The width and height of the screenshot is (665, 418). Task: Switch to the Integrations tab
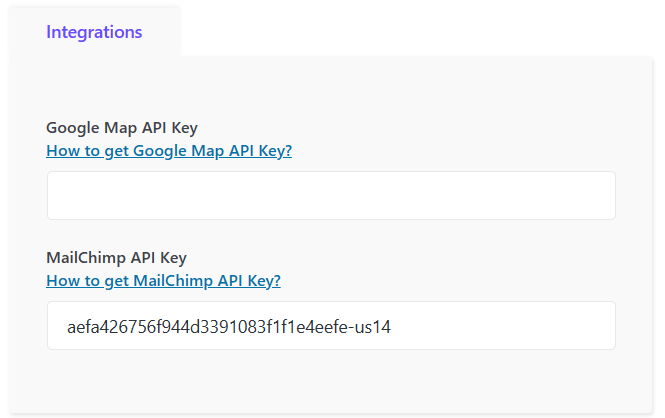[94, 32]
